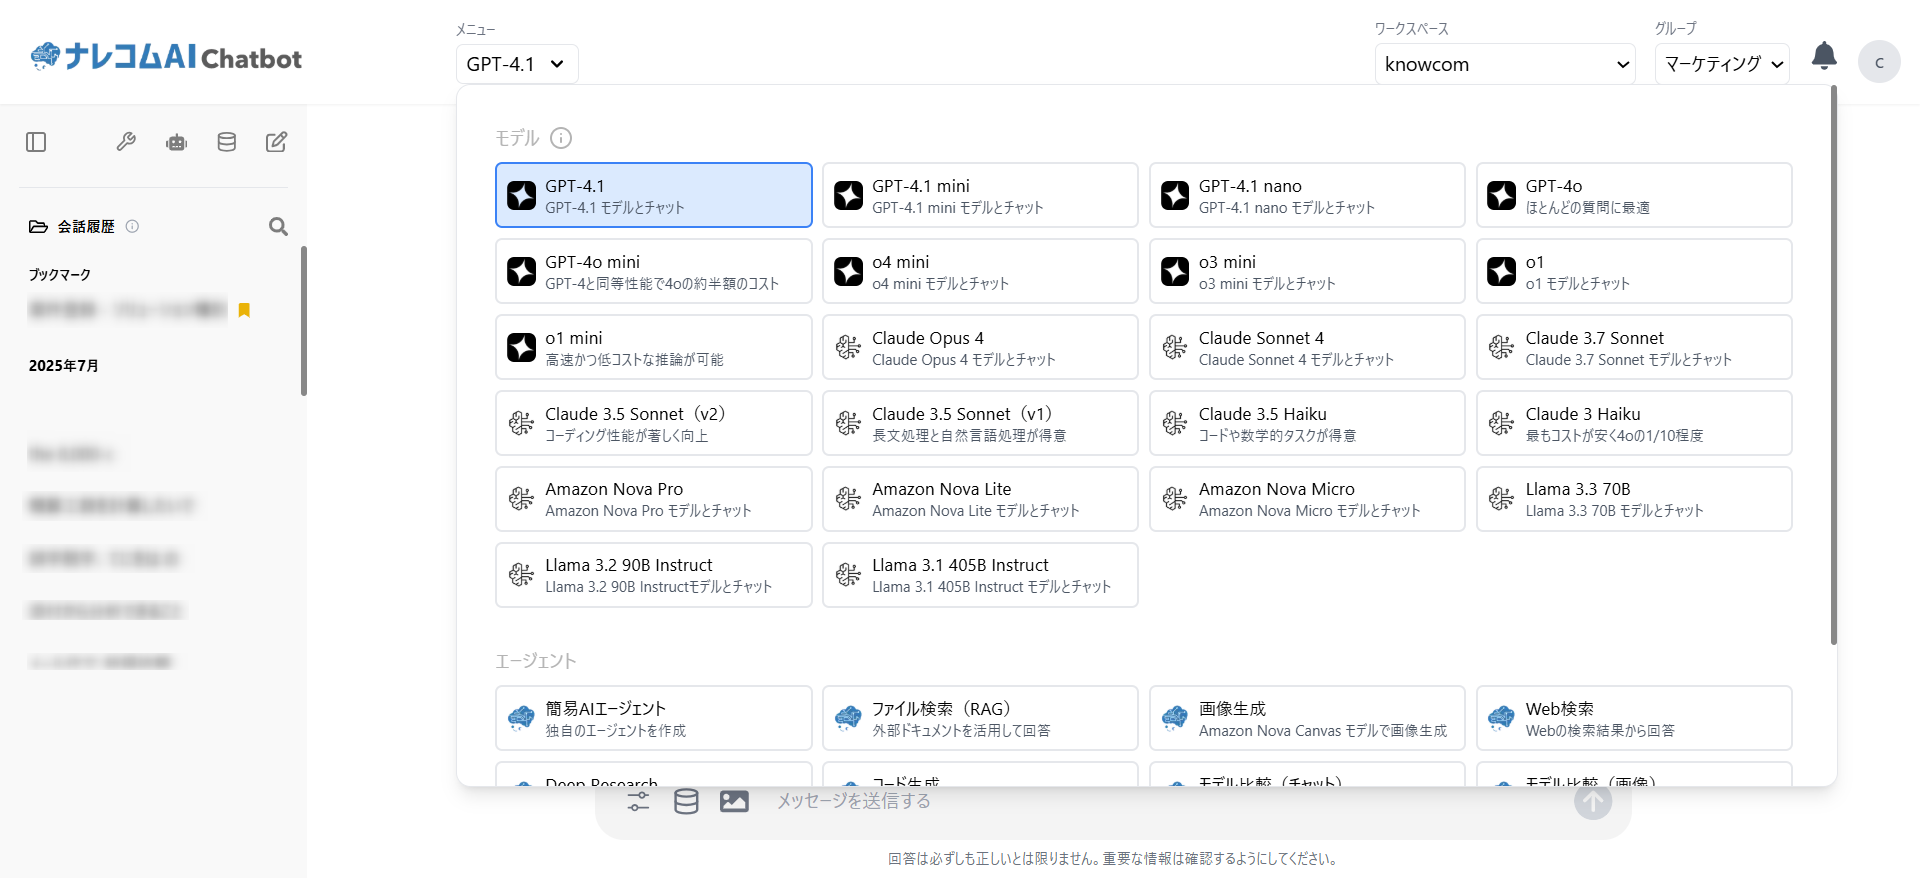Pick Claude 3 Haiku model
Image resolution: width=1920 pixels, height=878 pixels.
pyautogui.click(x=1634, y=423)
